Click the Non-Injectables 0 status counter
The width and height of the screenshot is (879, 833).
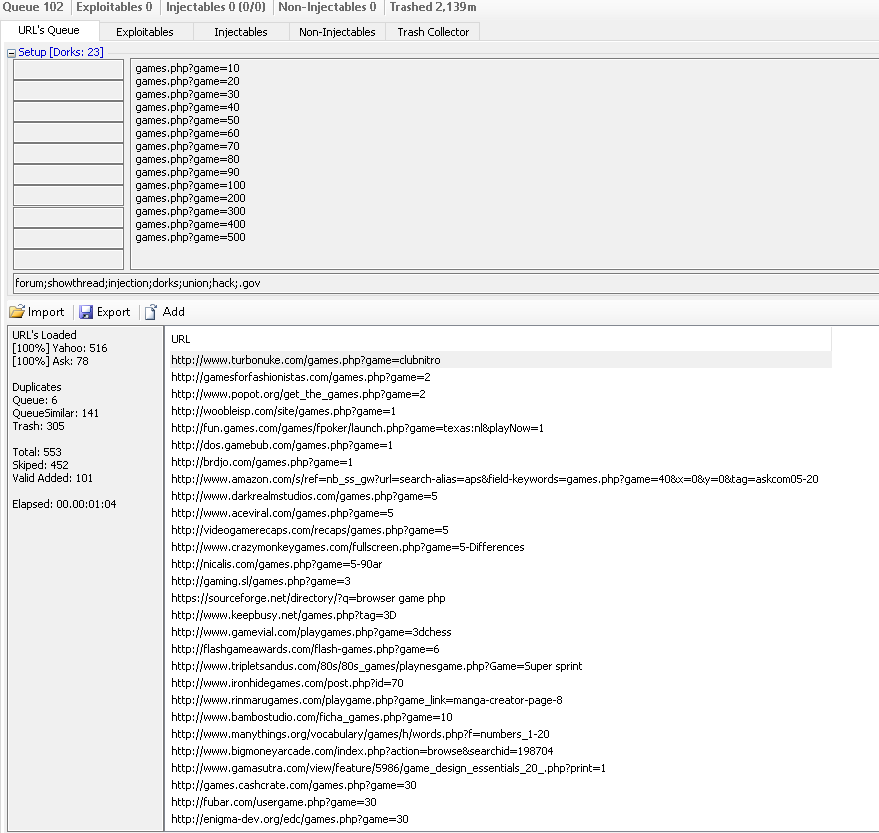327,7
